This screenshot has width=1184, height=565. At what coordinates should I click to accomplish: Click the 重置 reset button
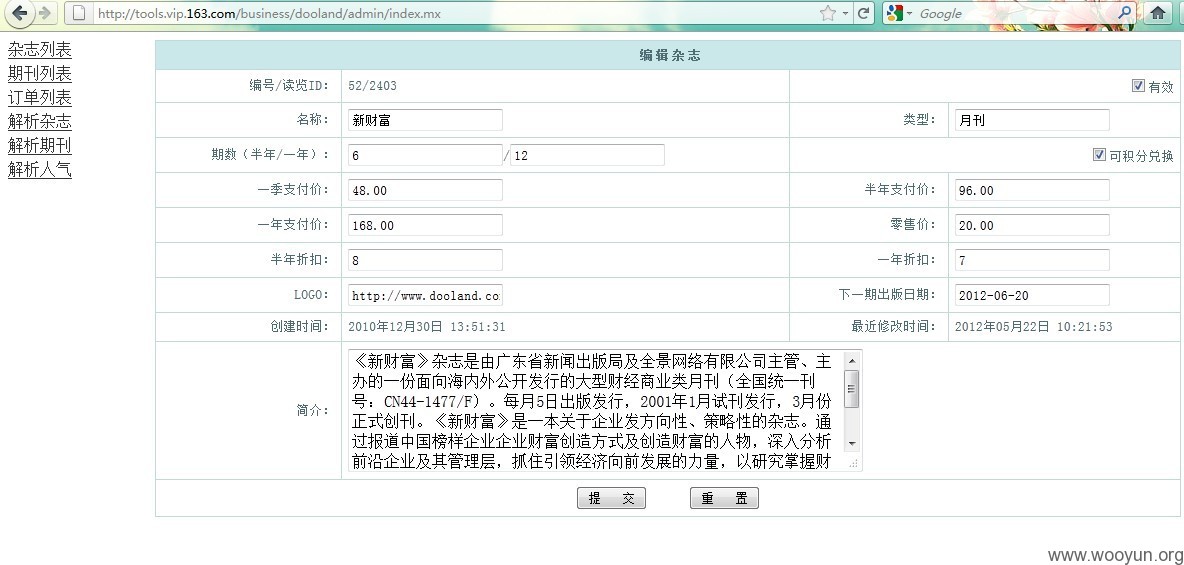pos(724,499)
